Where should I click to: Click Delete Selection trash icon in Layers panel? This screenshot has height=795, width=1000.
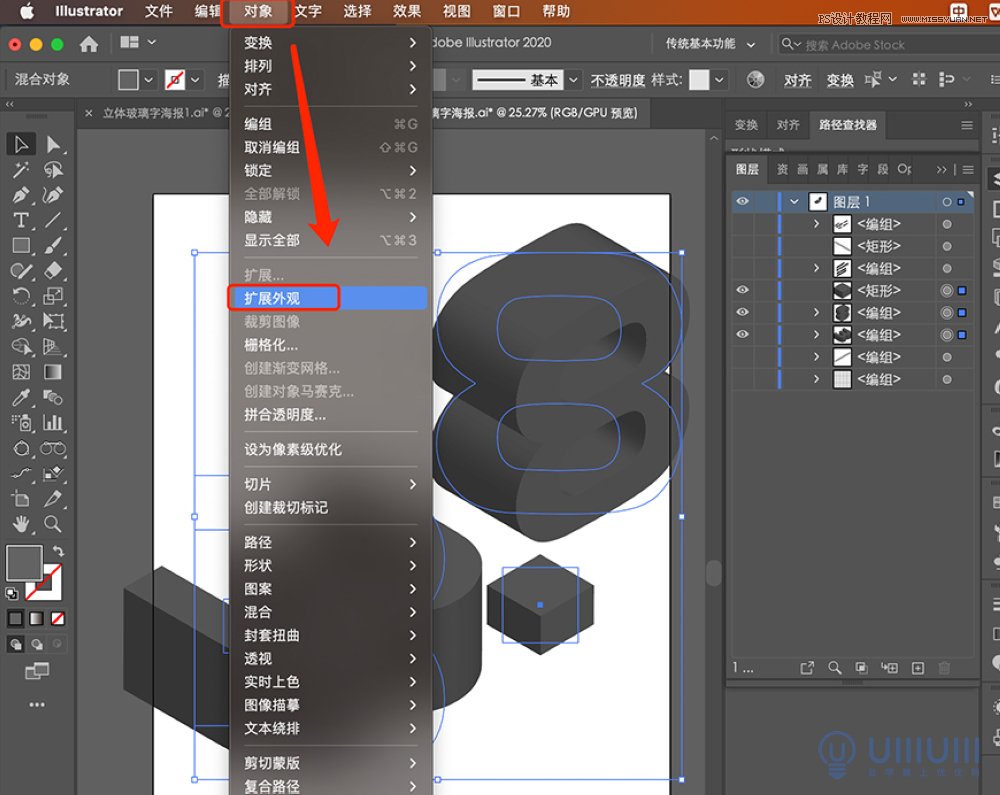pos(945,668)
